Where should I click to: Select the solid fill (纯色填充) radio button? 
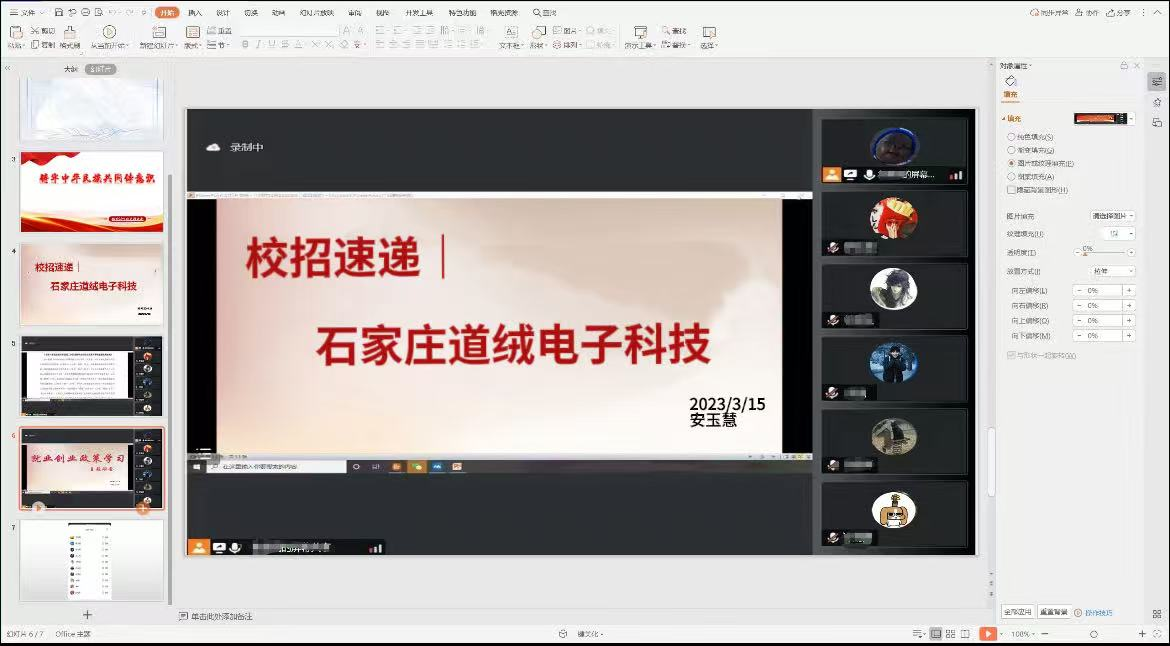[x=1011, y=137]
